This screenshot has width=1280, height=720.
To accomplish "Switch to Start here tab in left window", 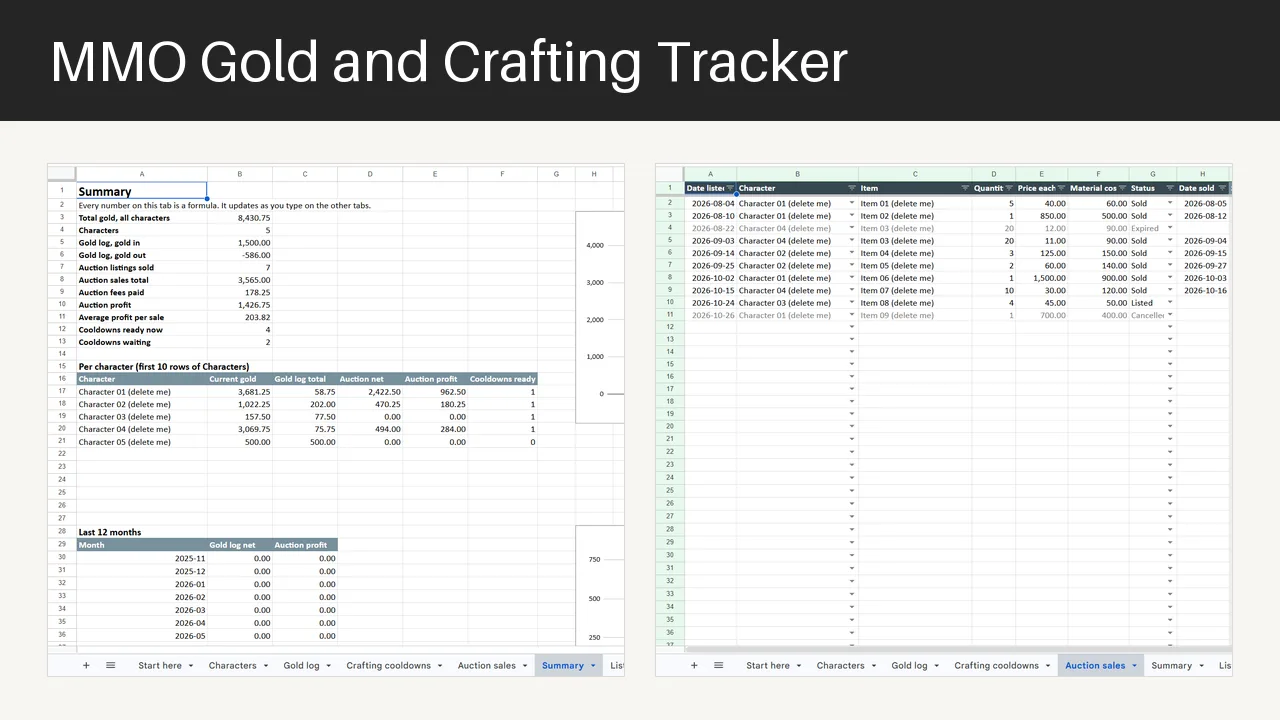I will pyautogui.click(x=160, y=666).
